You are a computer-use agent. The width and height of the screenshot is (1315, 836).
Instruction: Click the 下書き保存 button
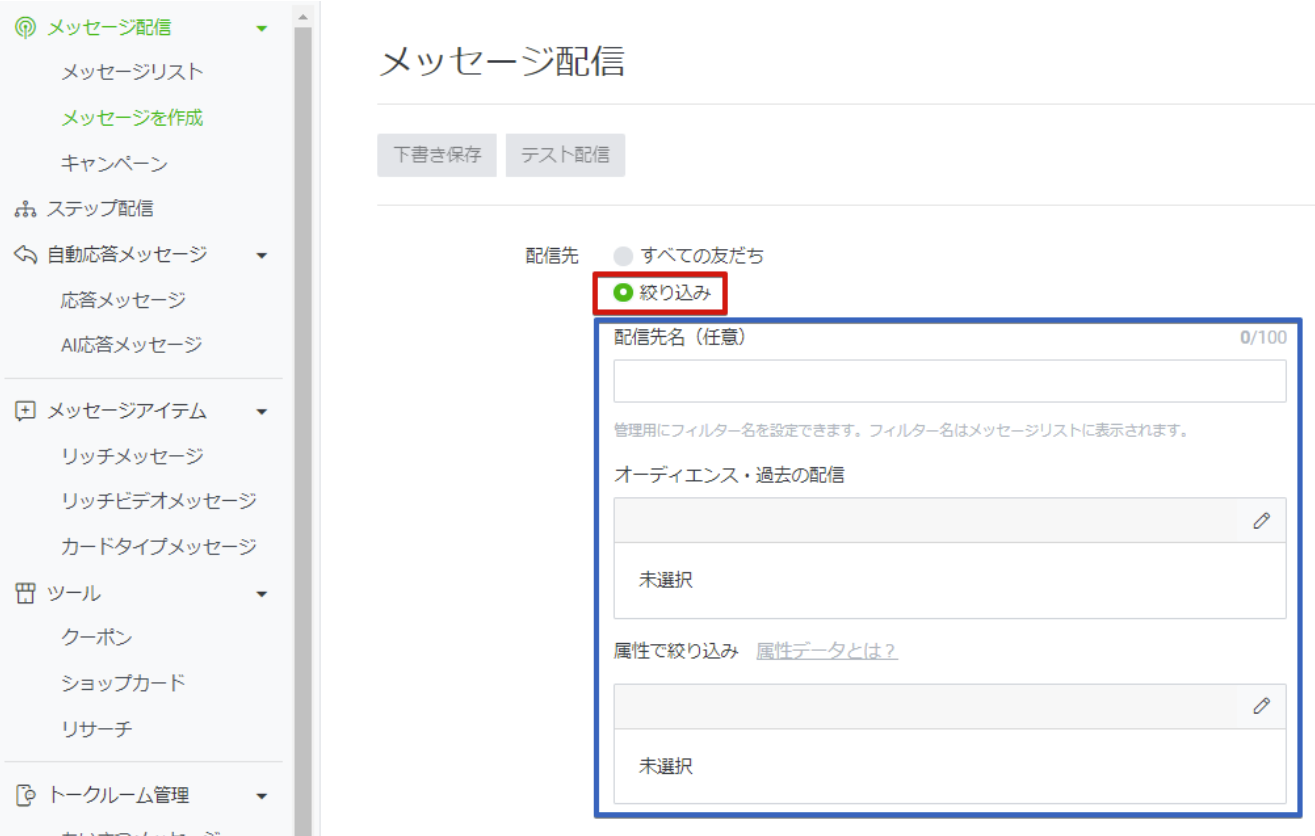pos(437,155)
